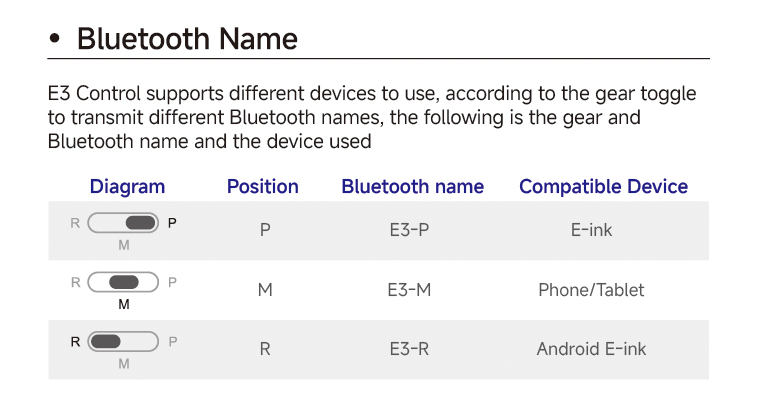Click the E3-P Bluetooth name cell
The width and height of the screenshot is (758, 410).
409,229
